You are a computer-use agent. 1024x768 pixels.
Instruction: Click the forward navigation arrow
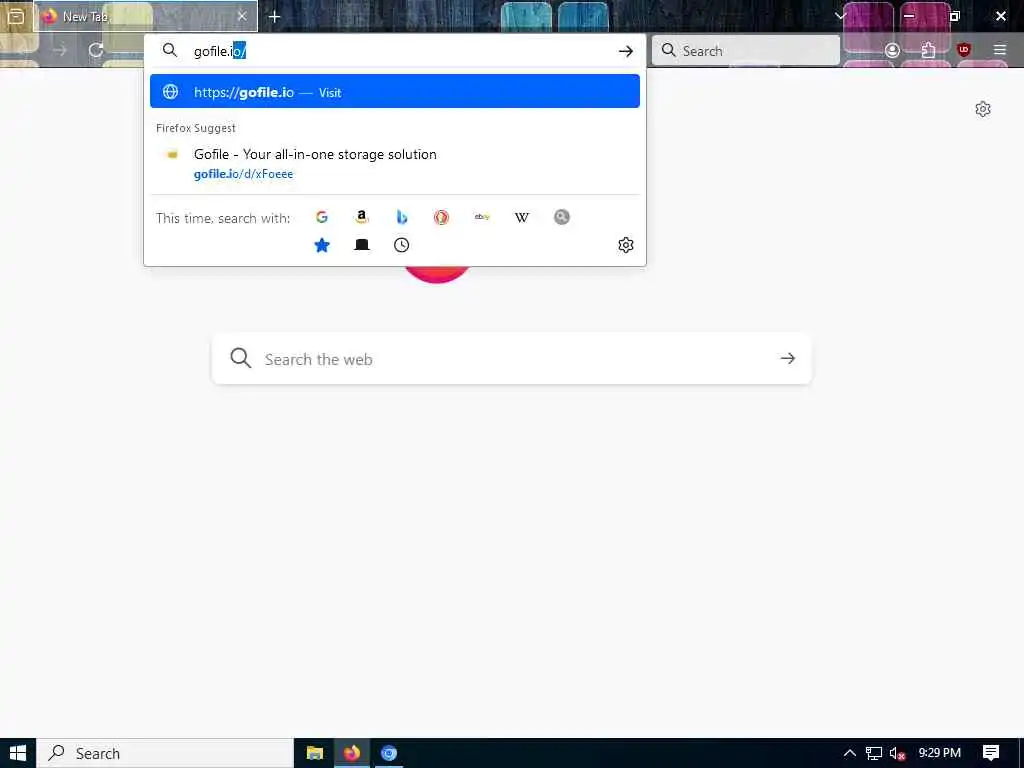pyautogui.click(x=60, y=50)
